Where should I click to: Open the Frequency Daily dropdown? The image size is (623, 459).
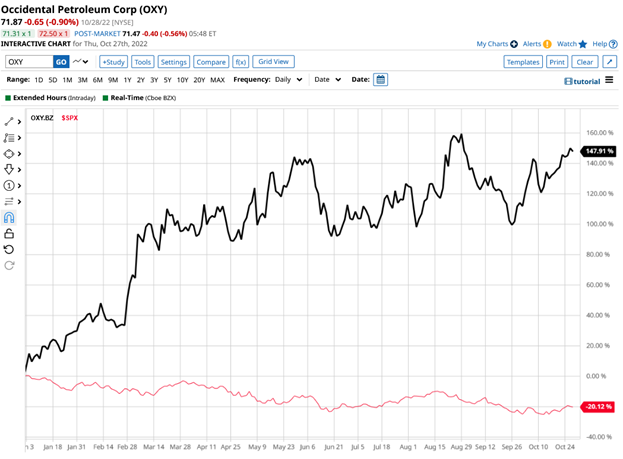(x=283, y=79)
